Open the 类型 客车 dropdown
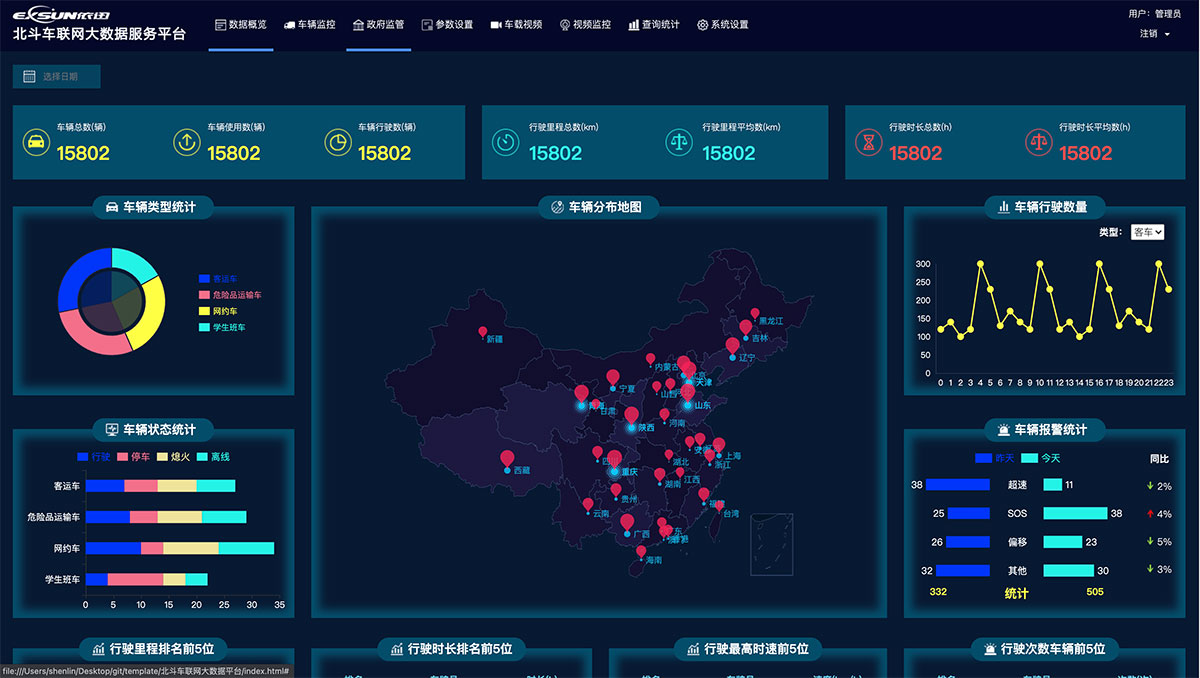 (1147, 232)
